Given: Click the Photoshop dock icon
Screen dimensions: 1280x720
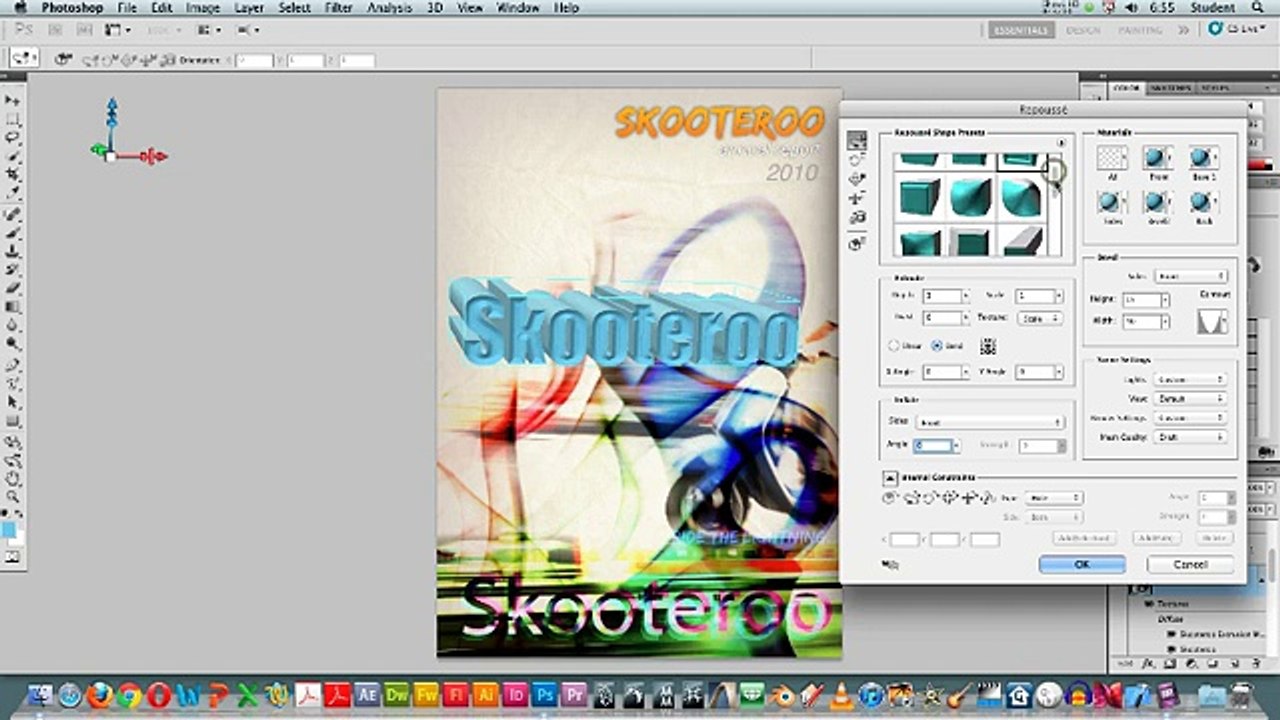Looking at the screenshot, I should 545,693.
